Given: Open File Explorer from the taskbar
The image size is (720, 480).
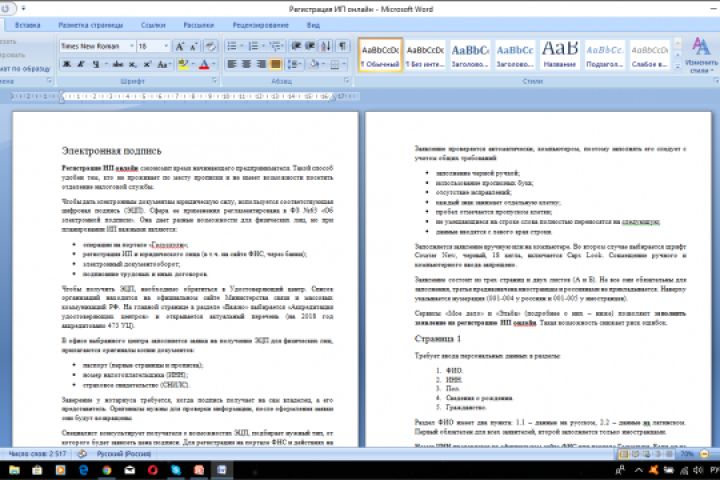Looking at the screenshot, I should pos(14,470).
